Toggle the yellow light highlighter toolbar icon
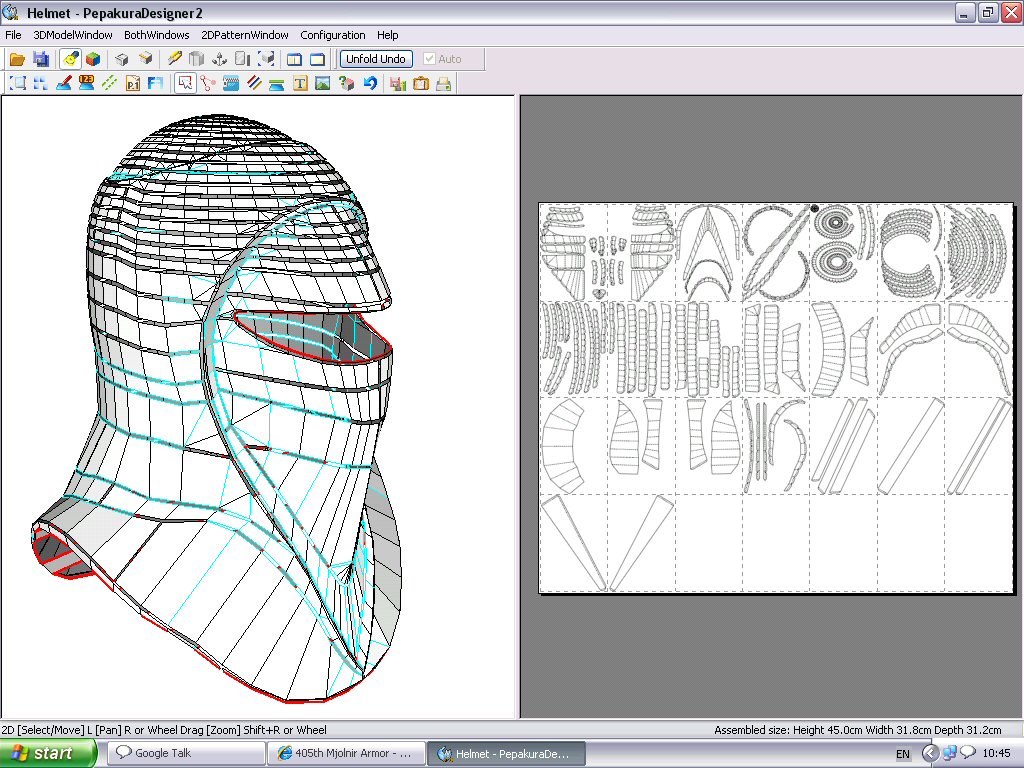Screen dimensions: 1024x768 (71, 59)
